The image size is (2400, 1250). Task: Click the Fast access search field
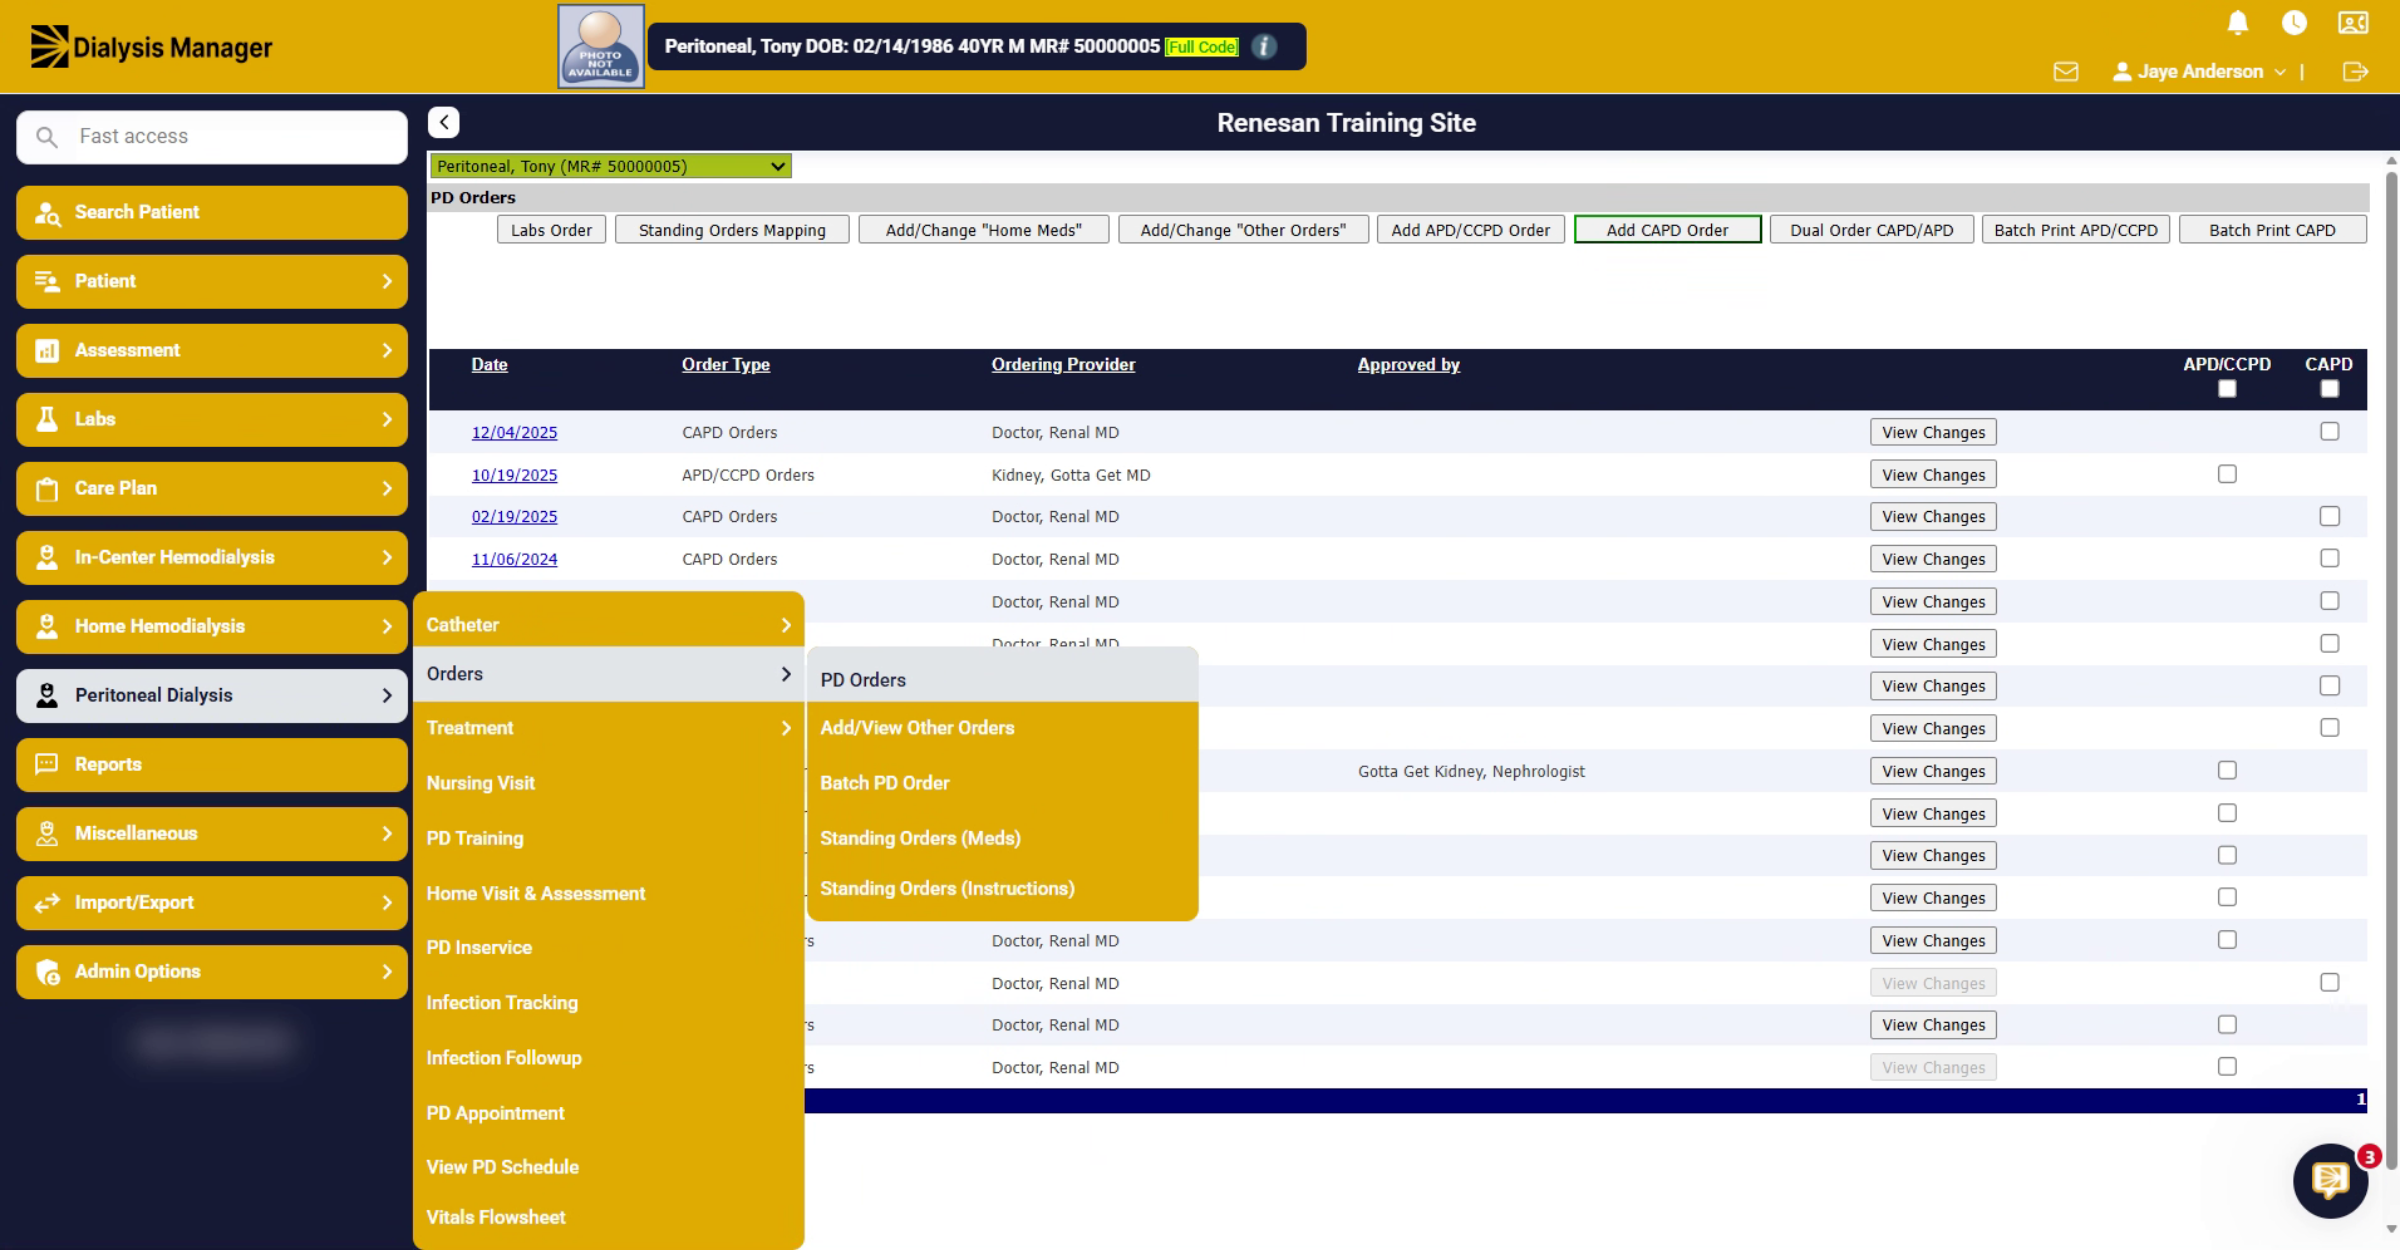[212, 136]
